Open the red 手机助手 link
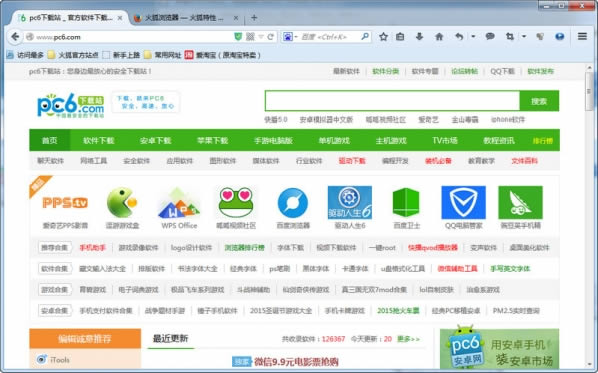The width and height of the screenshot is (598, 373). pos(93,248)
